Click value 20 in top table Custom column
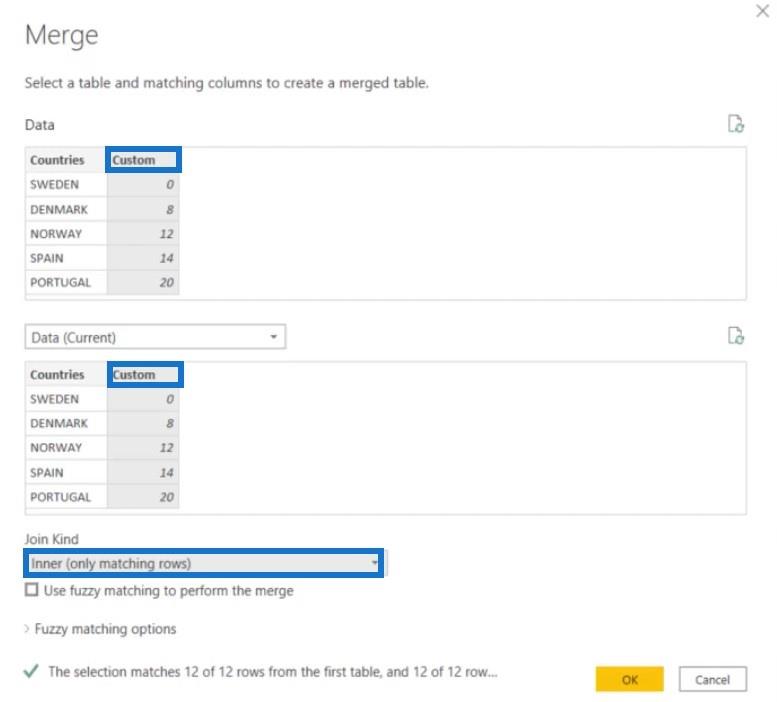Image resolution: width=777 pixels, height=702 pixels. [x=143, y=282]
